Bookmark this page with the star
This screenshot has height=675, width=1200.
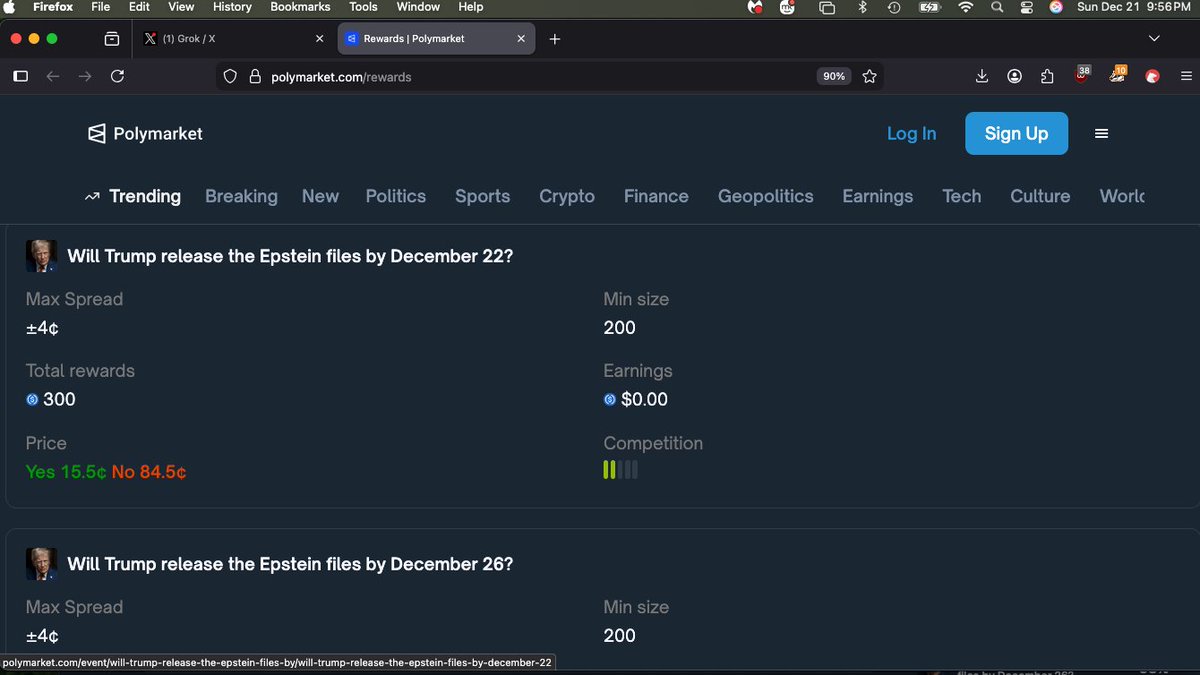pyautogui.click(x=869, y=76)
